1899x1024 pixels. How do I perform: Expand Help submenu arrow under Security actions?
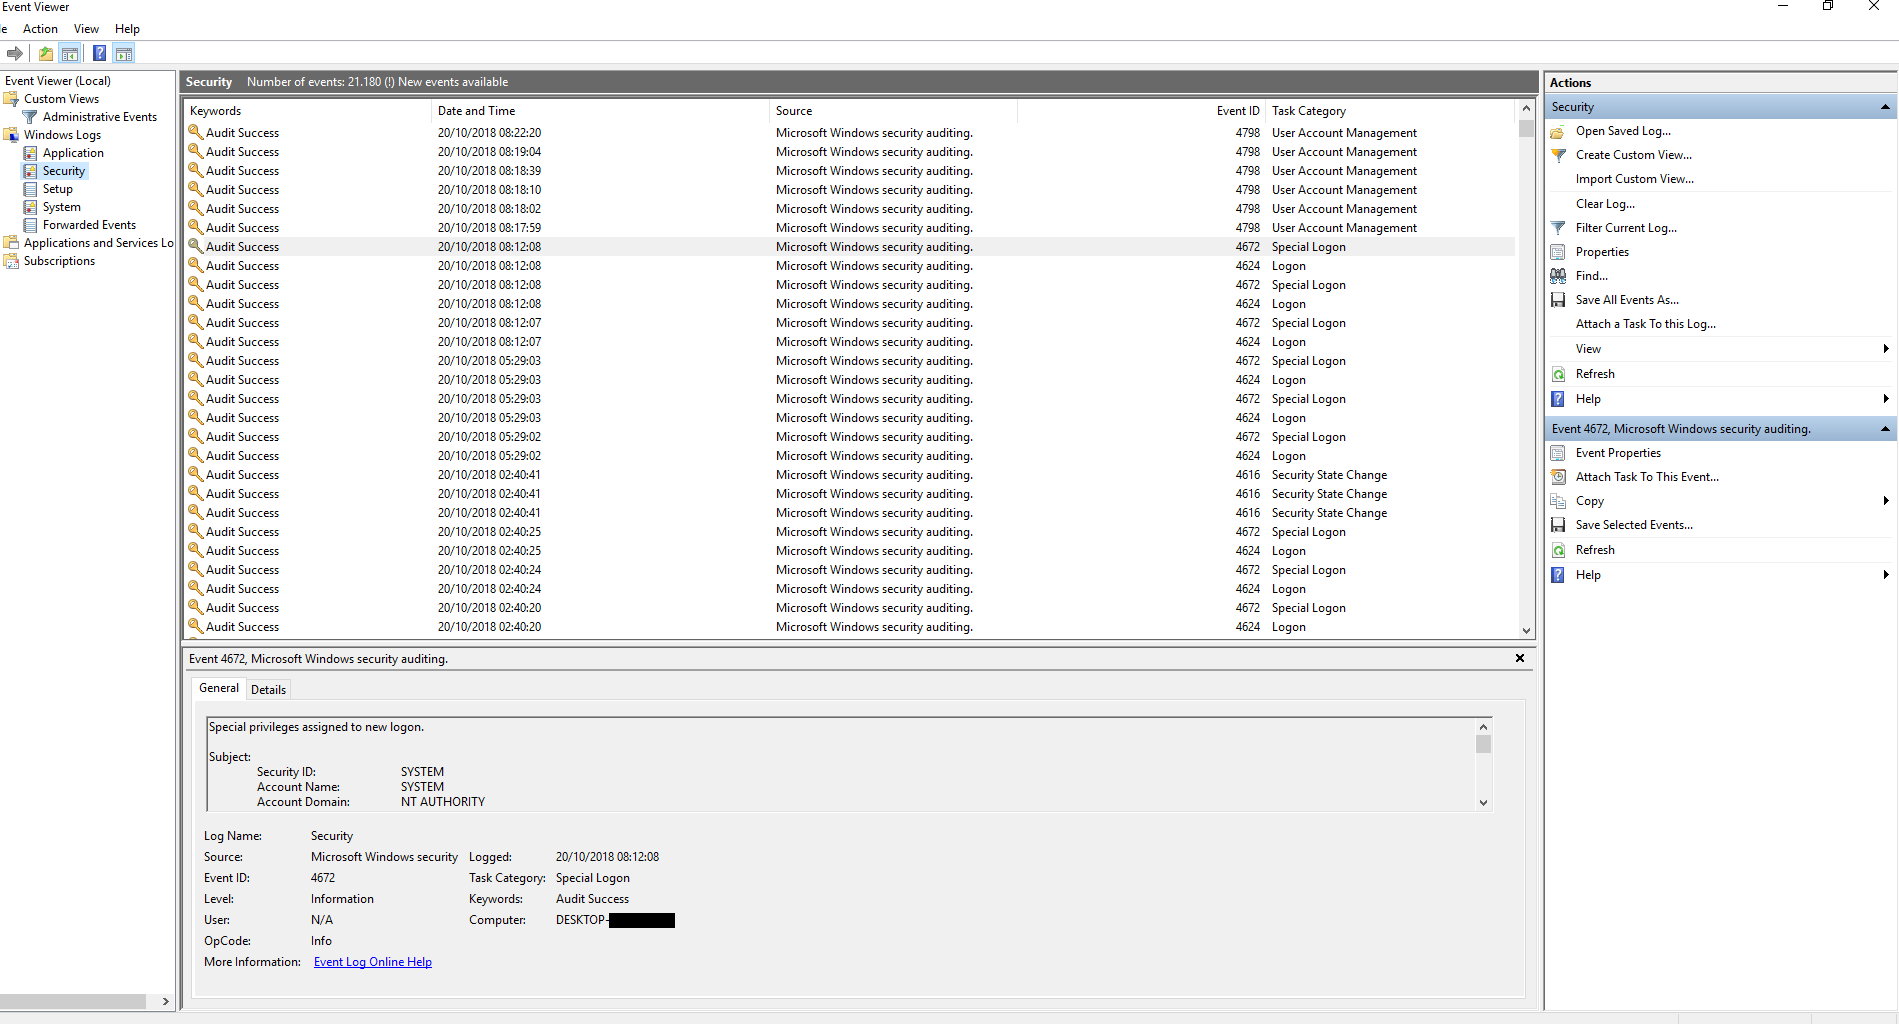(1885, 399)
